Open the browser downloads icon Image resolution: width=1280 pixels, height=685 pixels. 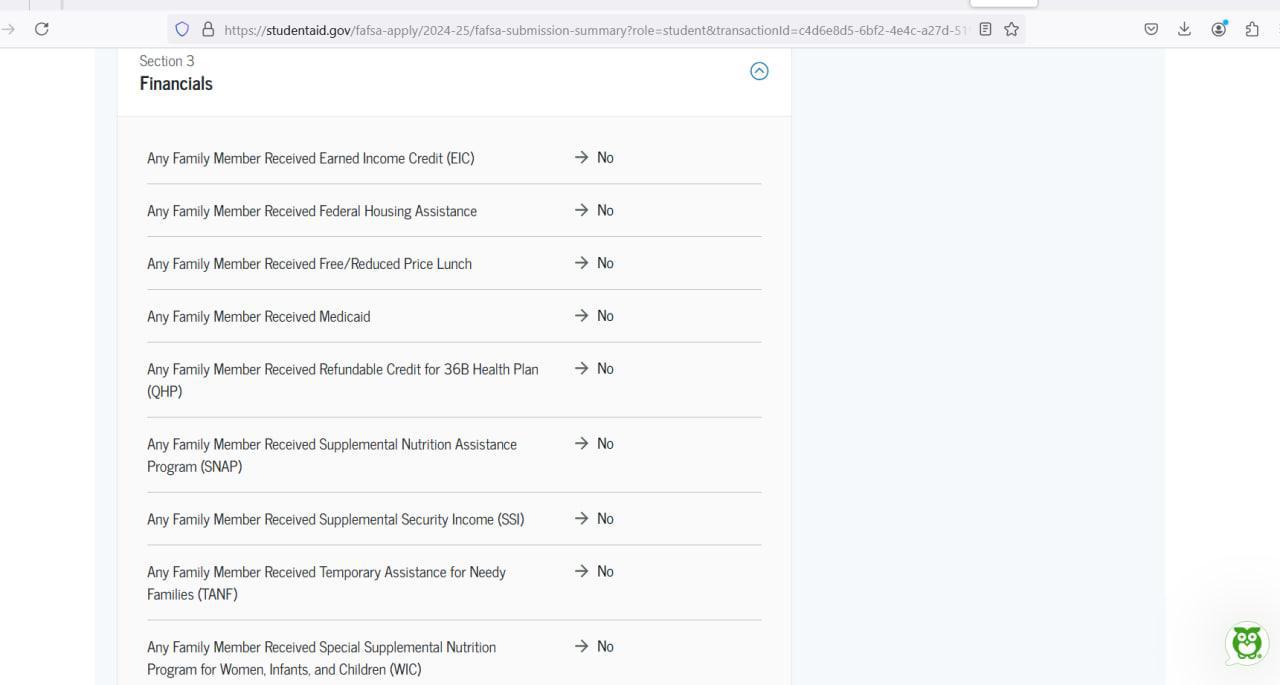tap(1184, 29)
